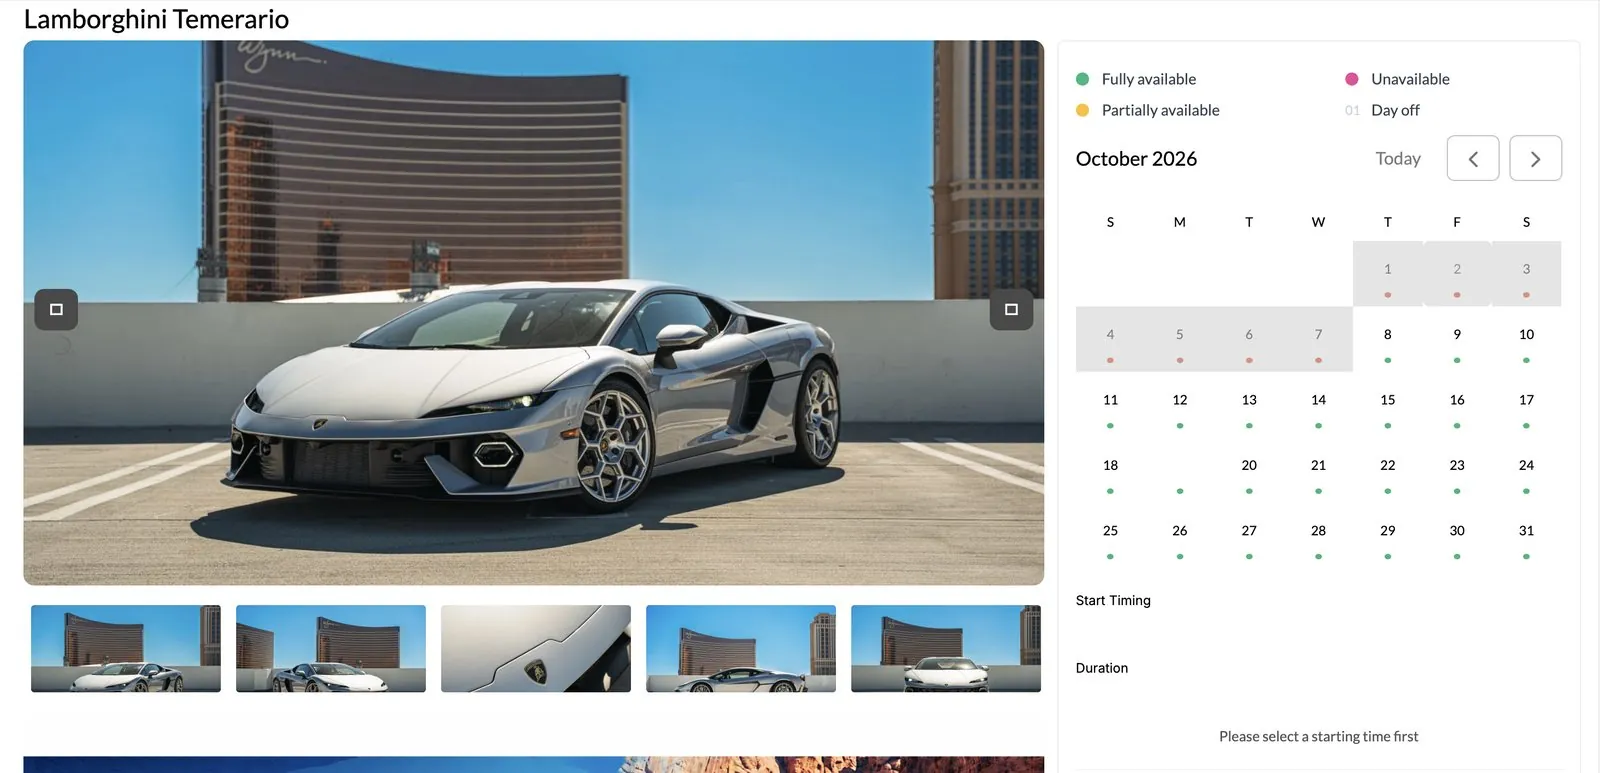Click the 'October 2026' month heading
Viewport: 1600px width, 773px height.
(x=1136, y=158)
